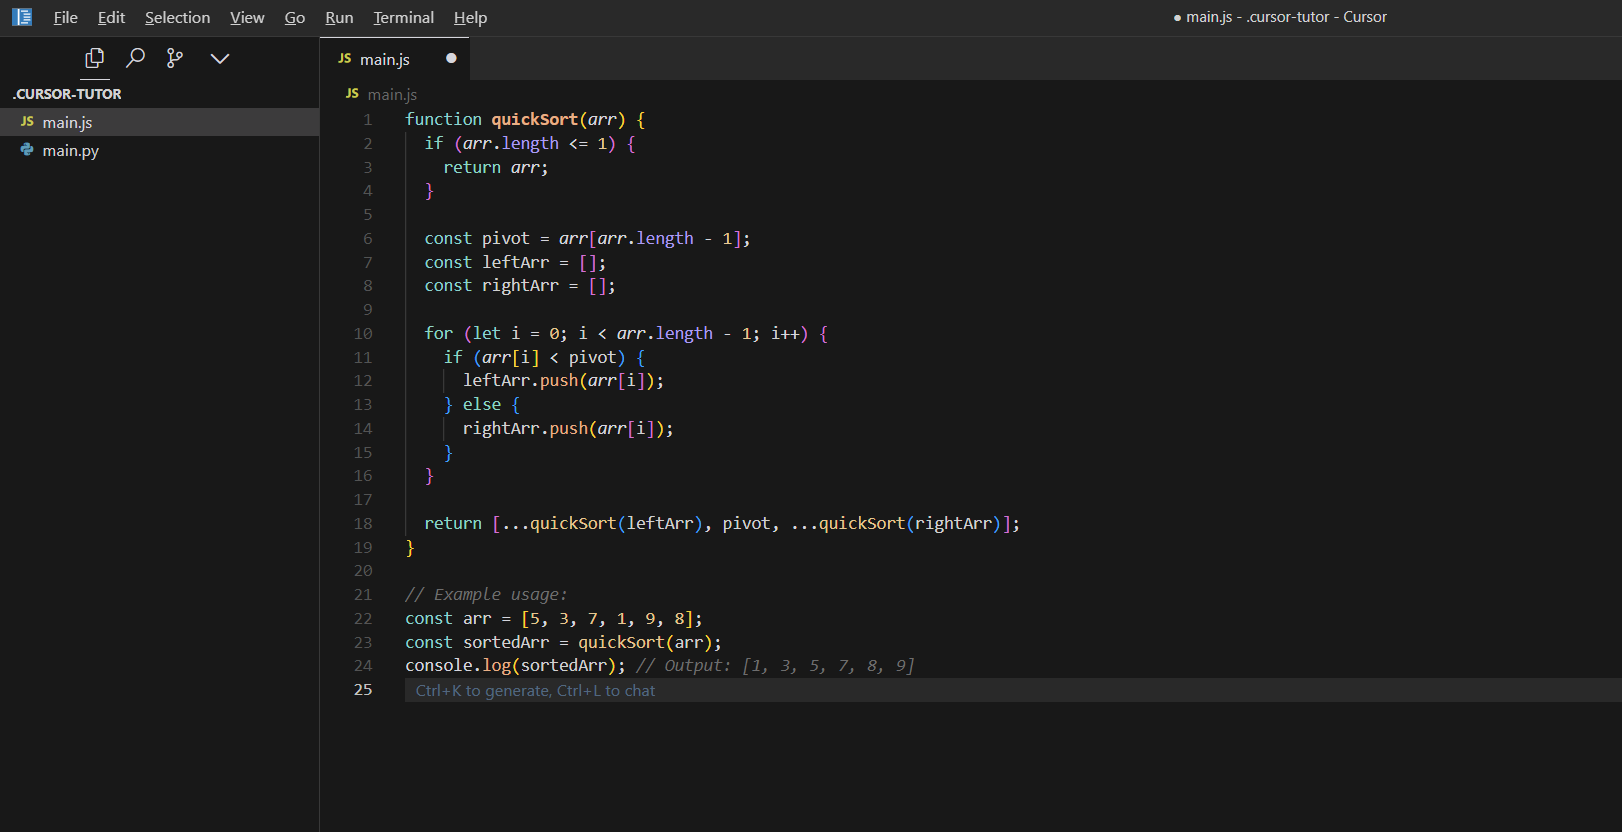The image size is (1622, 832).
Task: Click the '// Example usage:' comment
Action: (x=486, y=594)
